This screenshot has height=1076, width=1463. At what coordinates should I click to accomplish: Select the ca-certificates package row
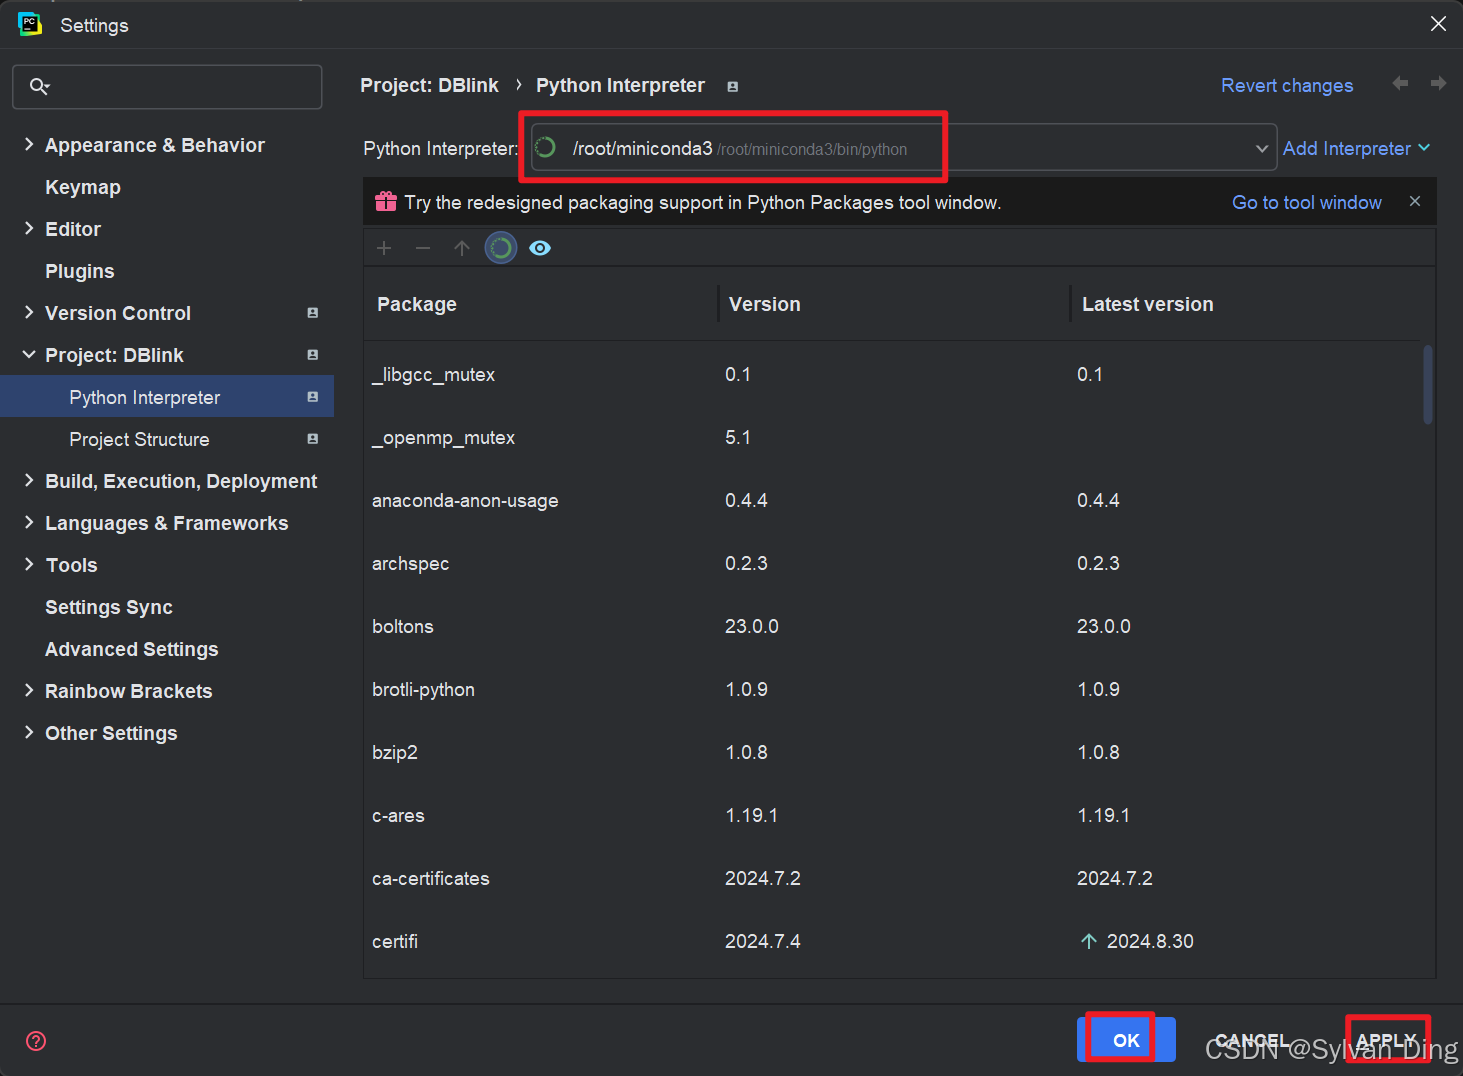click(x=894, y=878)
